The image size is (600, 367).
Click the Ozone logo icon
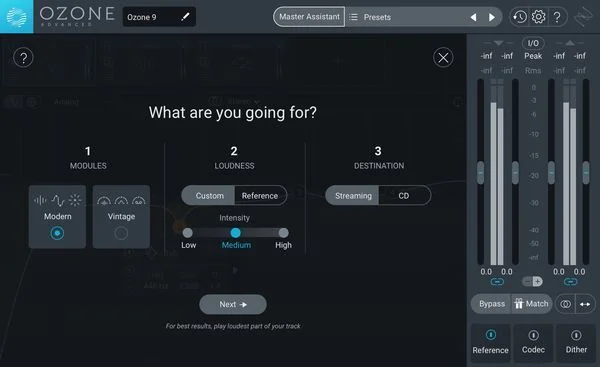click(x=16, y=16)
